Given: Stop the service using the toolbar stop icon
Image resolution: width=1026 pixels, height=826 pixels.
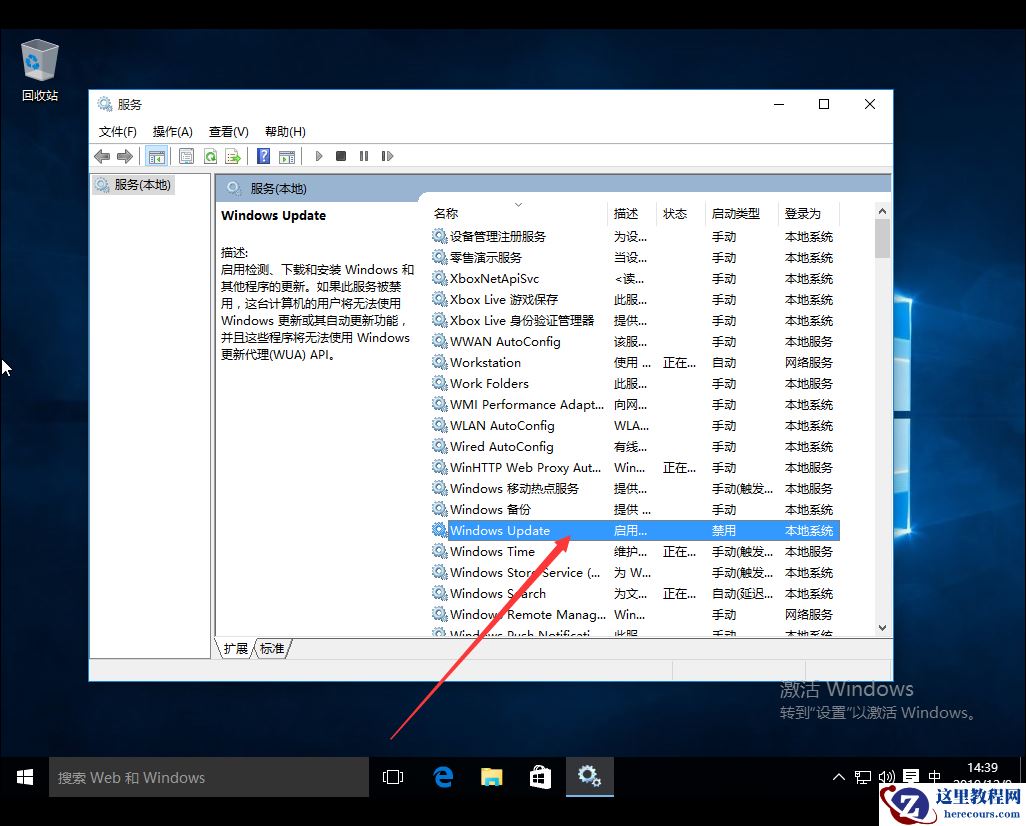Looking at the screenshot, I should coord(342,156).
